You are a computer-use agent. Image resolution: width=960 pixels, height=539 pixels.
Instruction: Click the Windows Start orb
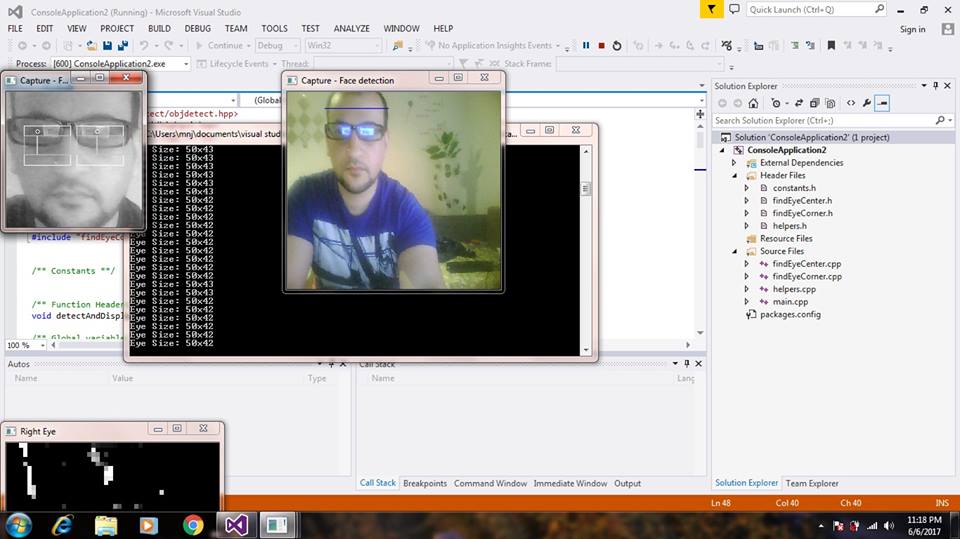point(18,525)
